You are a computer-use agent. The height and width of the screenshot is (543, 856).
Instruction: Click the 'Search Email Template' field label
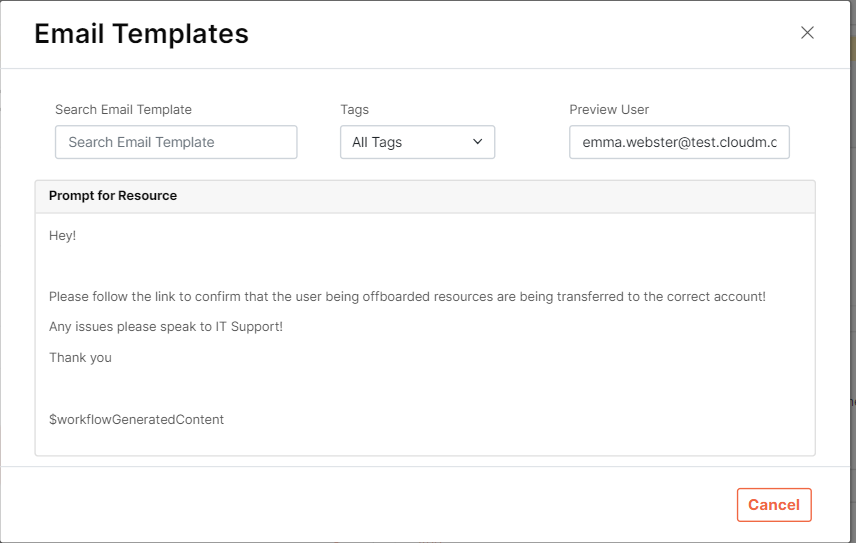pos(123,110)
